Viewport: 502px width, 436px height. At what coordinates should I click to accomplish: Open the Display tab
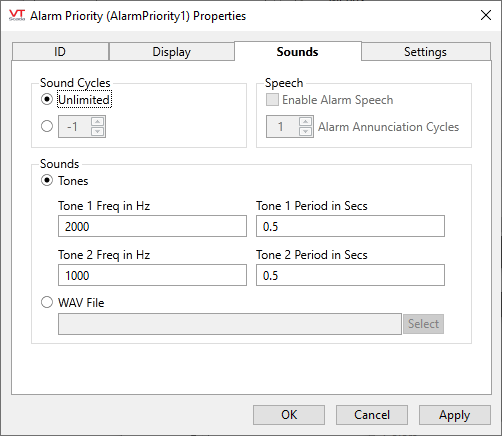pyautogui.click(x=172, y=52)
